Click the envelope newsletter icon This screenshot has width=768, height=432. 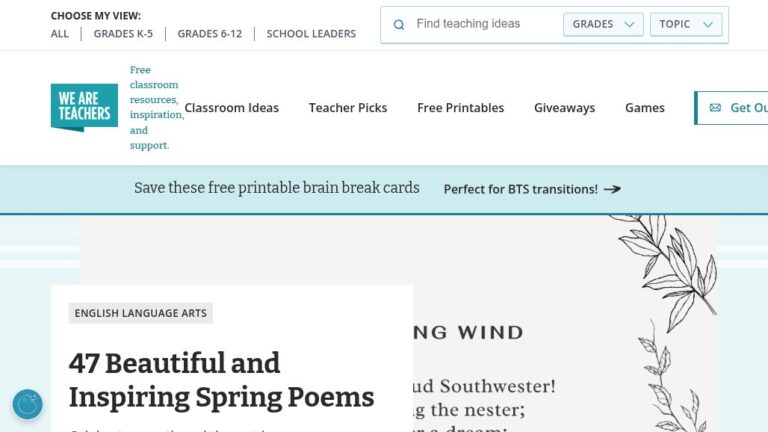tap(715, 108)
